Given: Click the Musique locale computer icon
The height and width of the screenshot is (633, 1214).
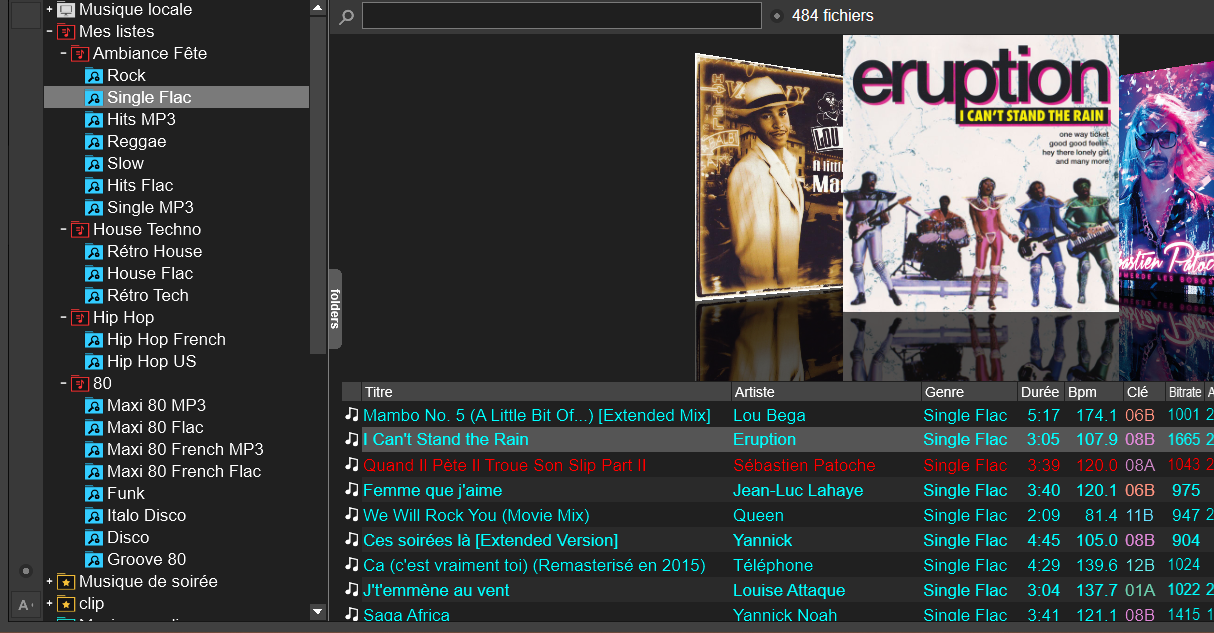Looking at the screenshot, I should tap(66, 9).
